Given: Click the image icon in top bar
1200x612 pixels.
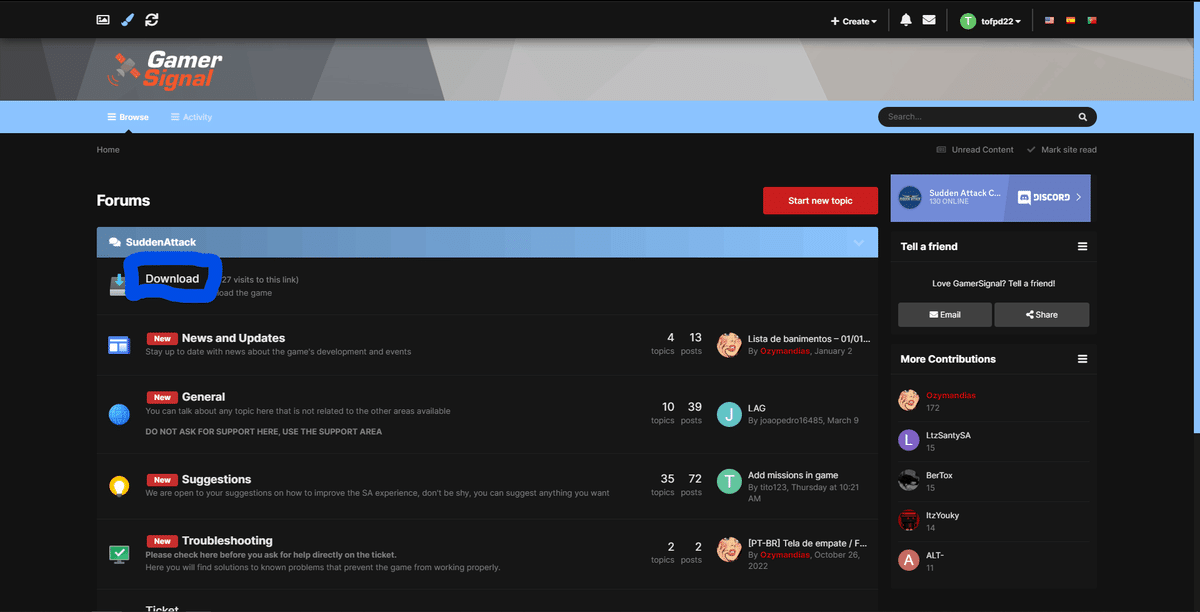Looking at the screenshot, I should (102, 19).
